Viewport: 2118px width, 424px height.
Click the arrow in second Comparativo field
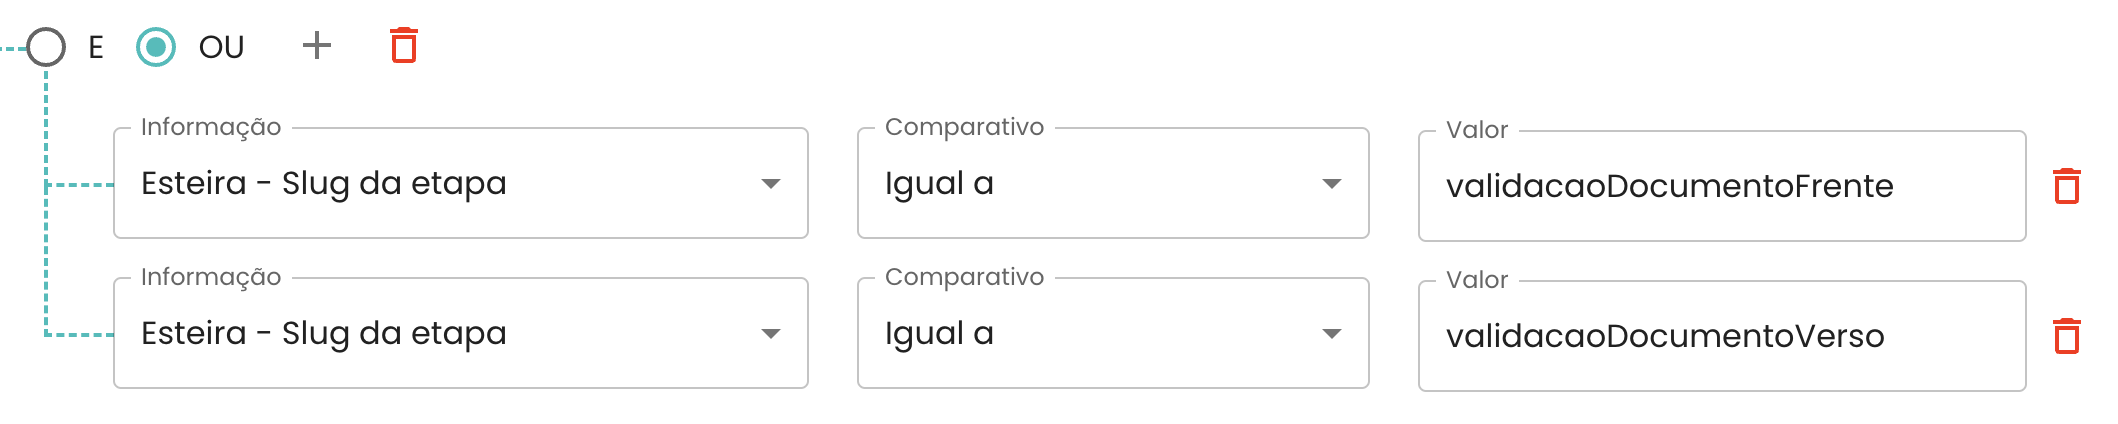tap(1331, 334)
